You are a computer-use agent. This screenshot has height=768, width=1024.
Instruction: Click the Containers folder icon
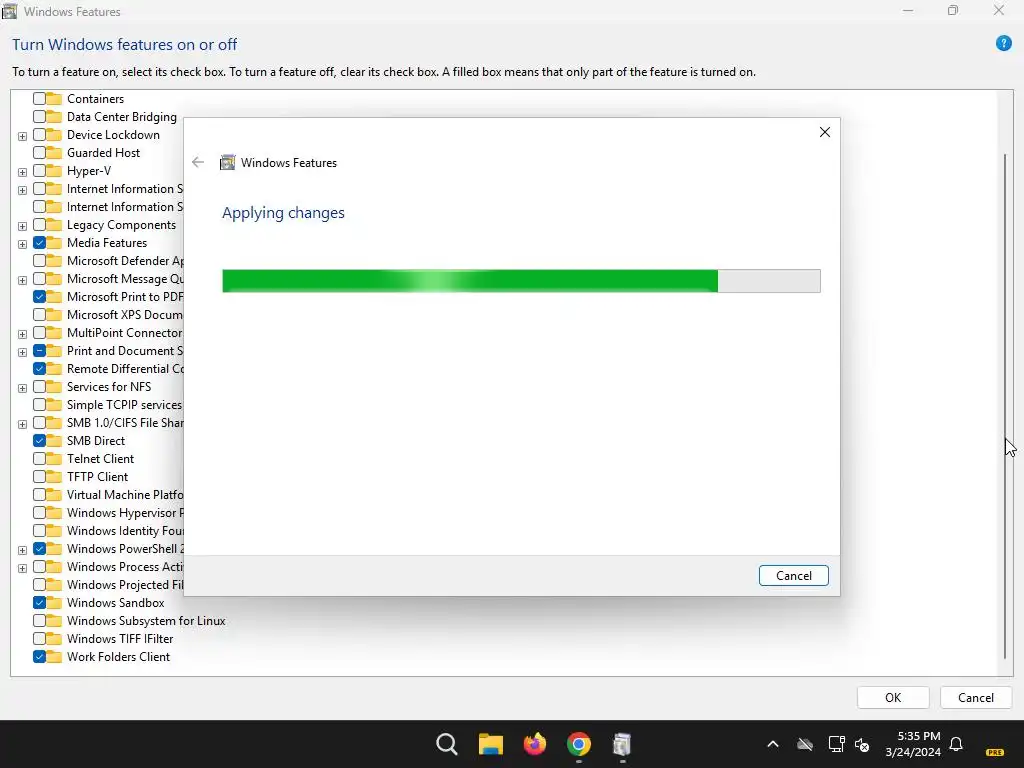pos(54,99)
